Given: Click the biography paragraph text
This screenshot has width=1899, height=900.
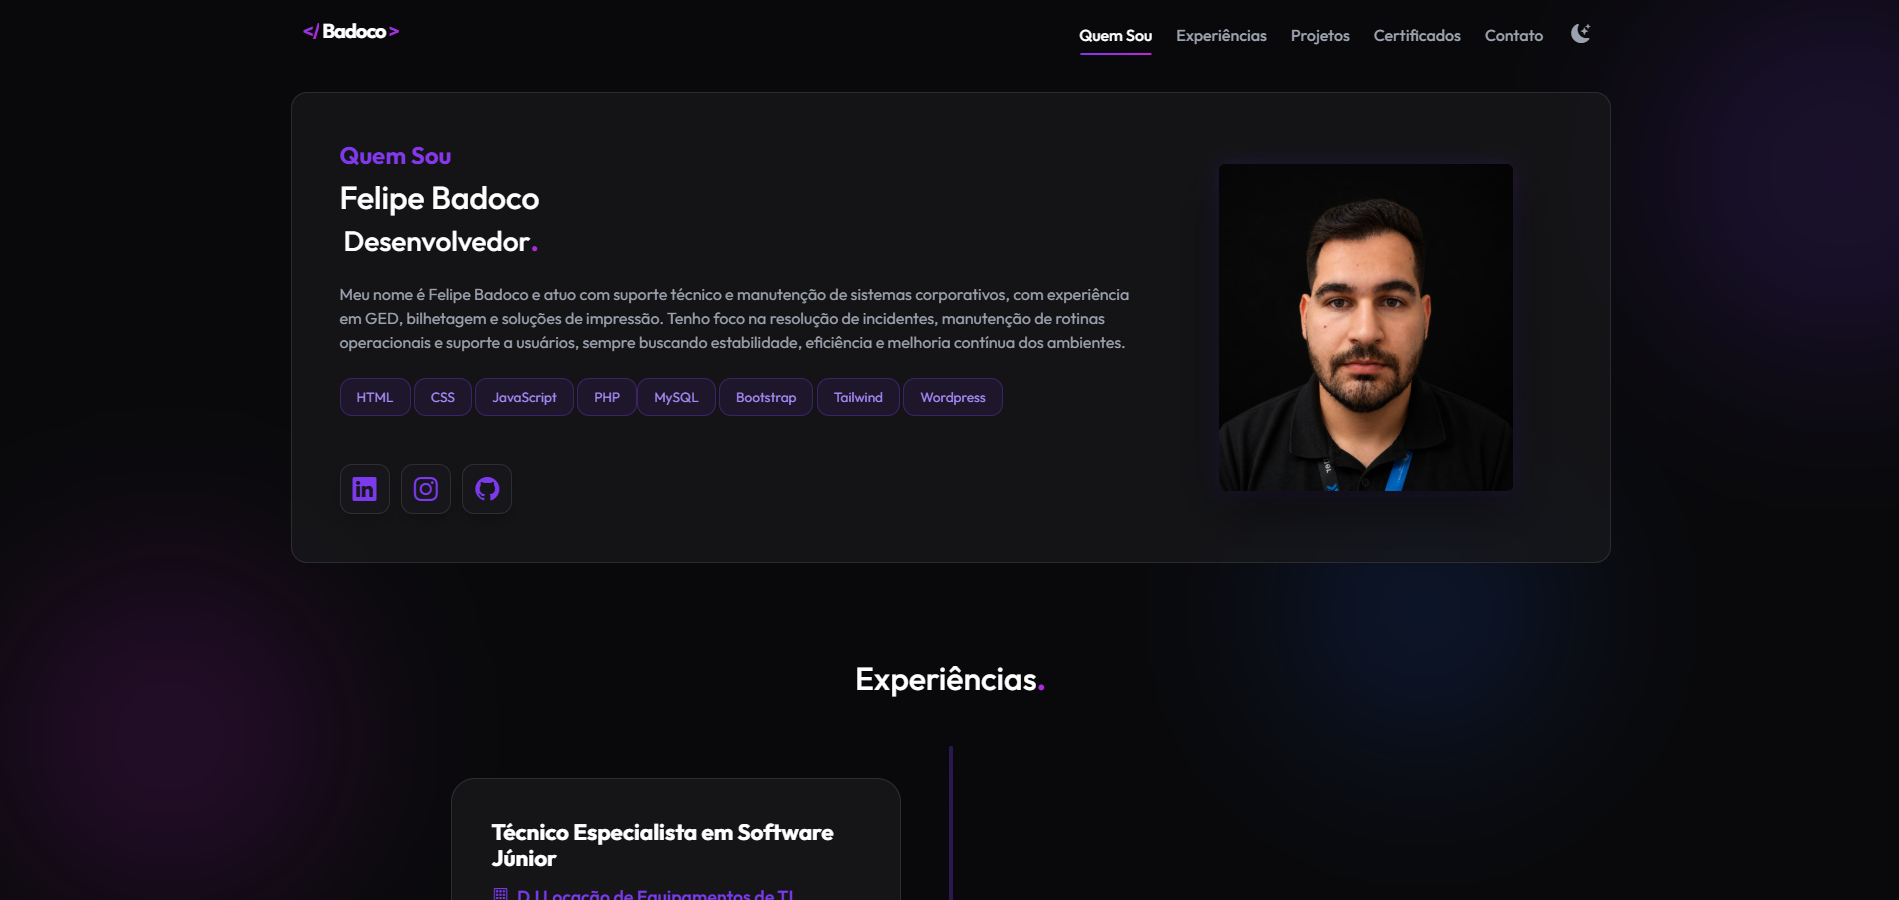Looking at the screenshot, I should [734, 319].
